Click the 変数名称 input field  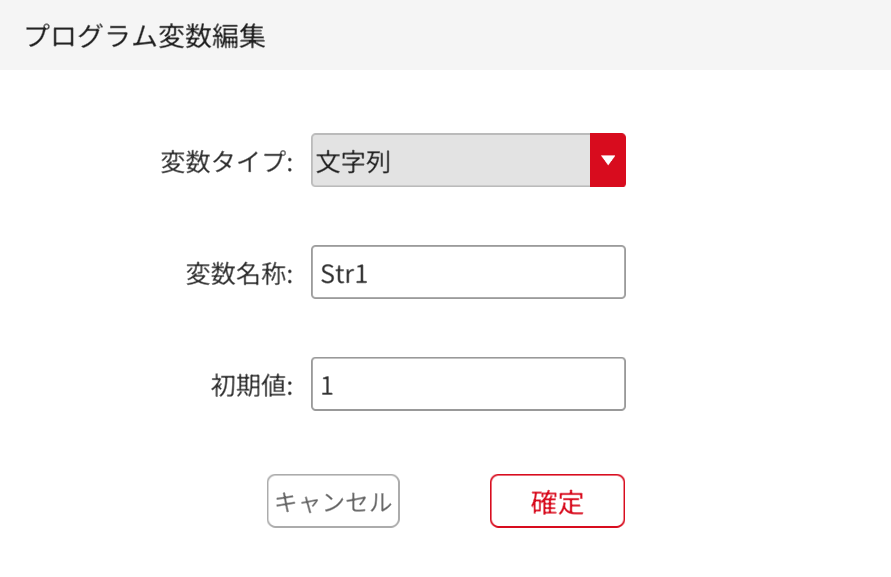pyautogui.click(x=468, y=272)
